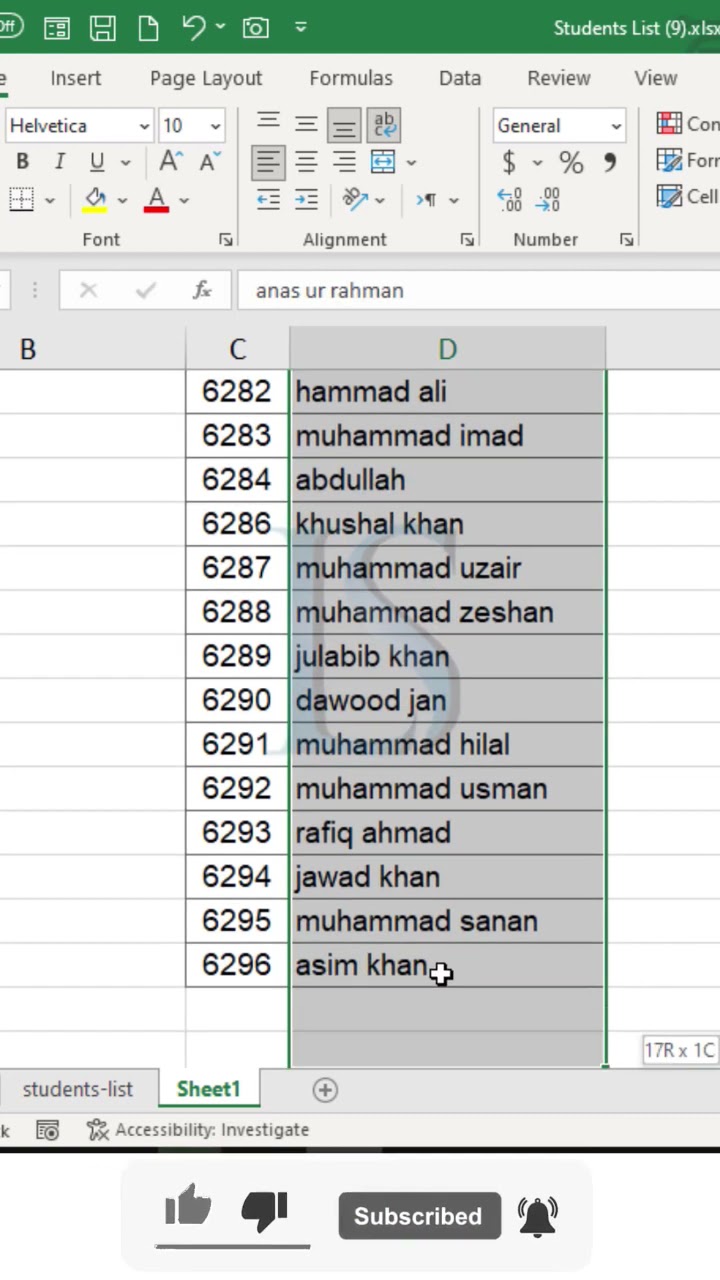
Task: Click the yellow fill color button
Action: (96, 200)
